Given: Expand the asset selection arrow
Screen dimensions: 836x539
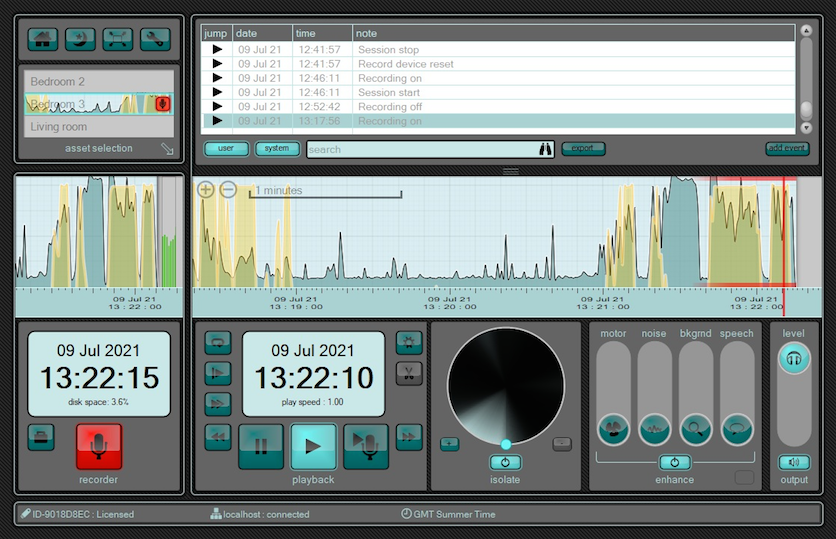Looking at the screenshot, I should coord(167,149).
